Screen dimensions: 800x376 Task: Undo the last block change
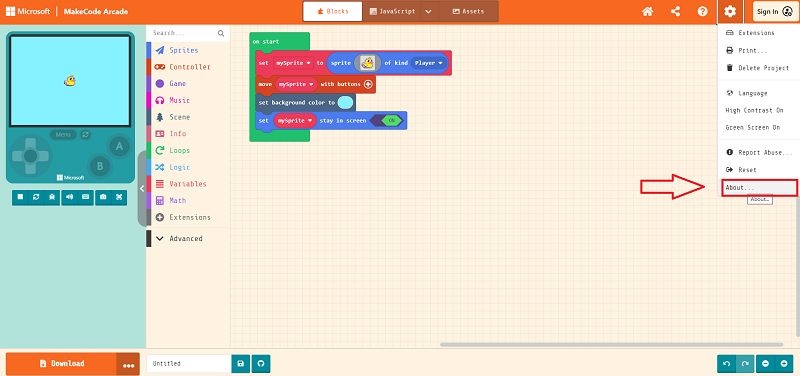click(727, 364)
